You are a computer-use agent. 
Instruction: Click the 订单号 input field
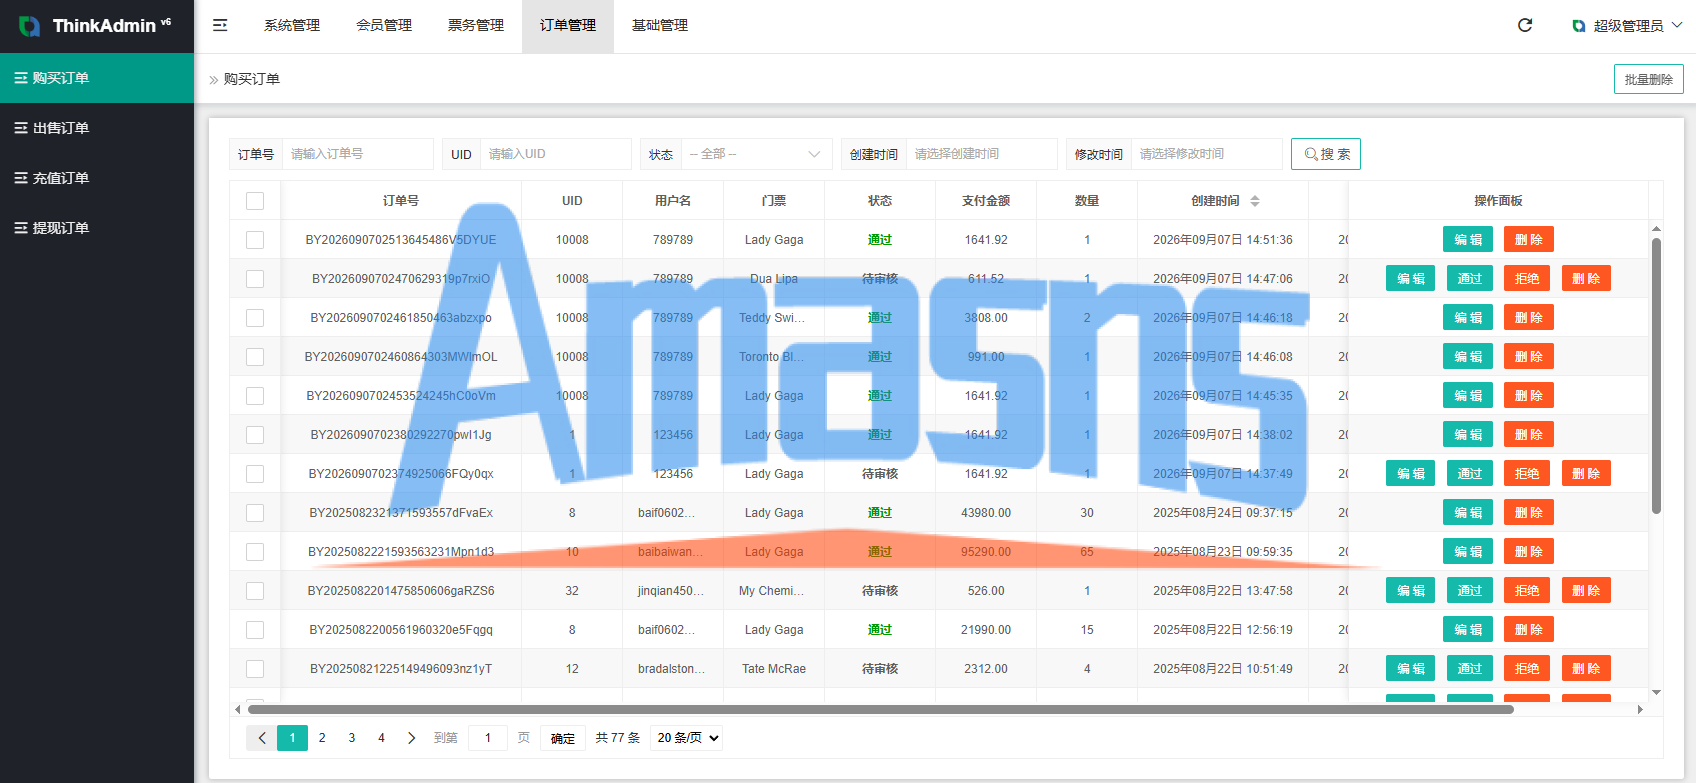(357, 154)
